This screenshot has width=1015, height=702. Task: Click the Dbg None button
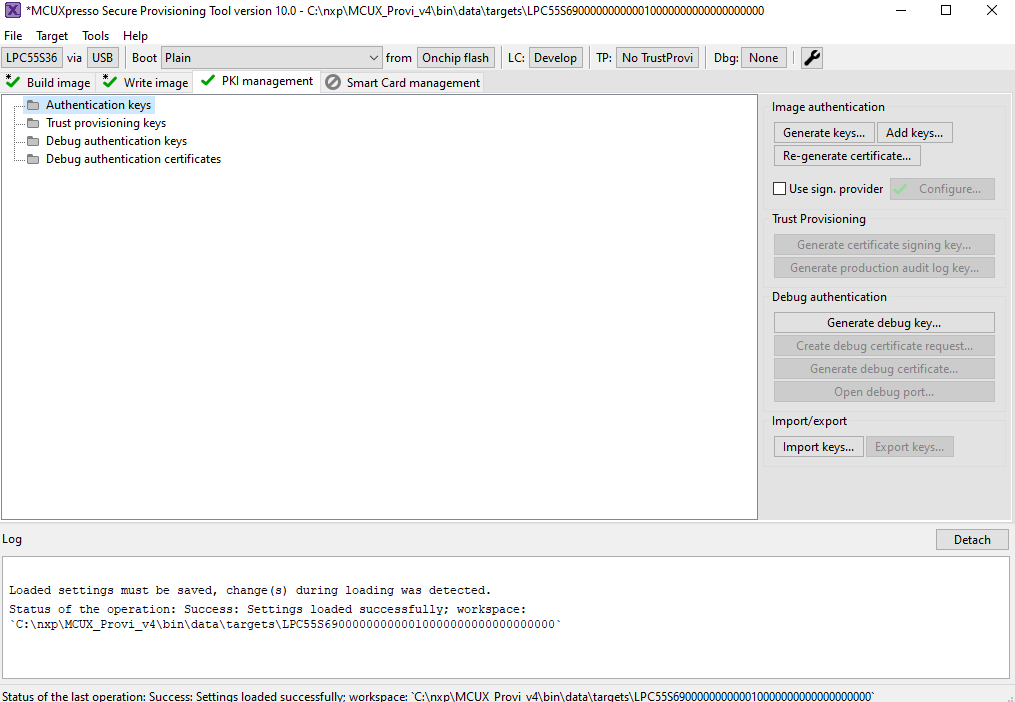pos(764,58)
